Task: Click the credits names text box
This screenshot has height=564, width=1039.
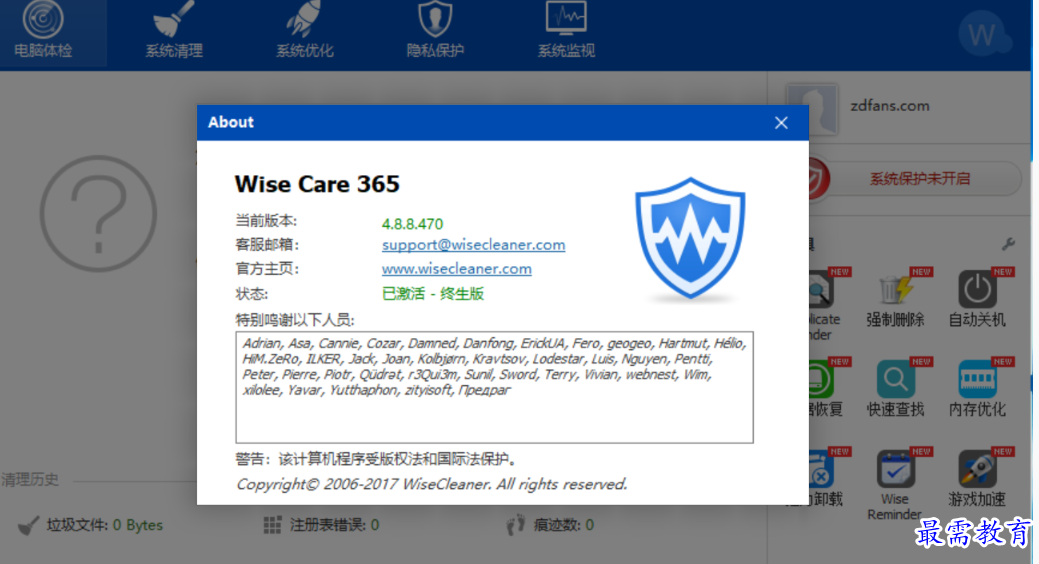Action: pyautogui.click(x=494, y=387)
